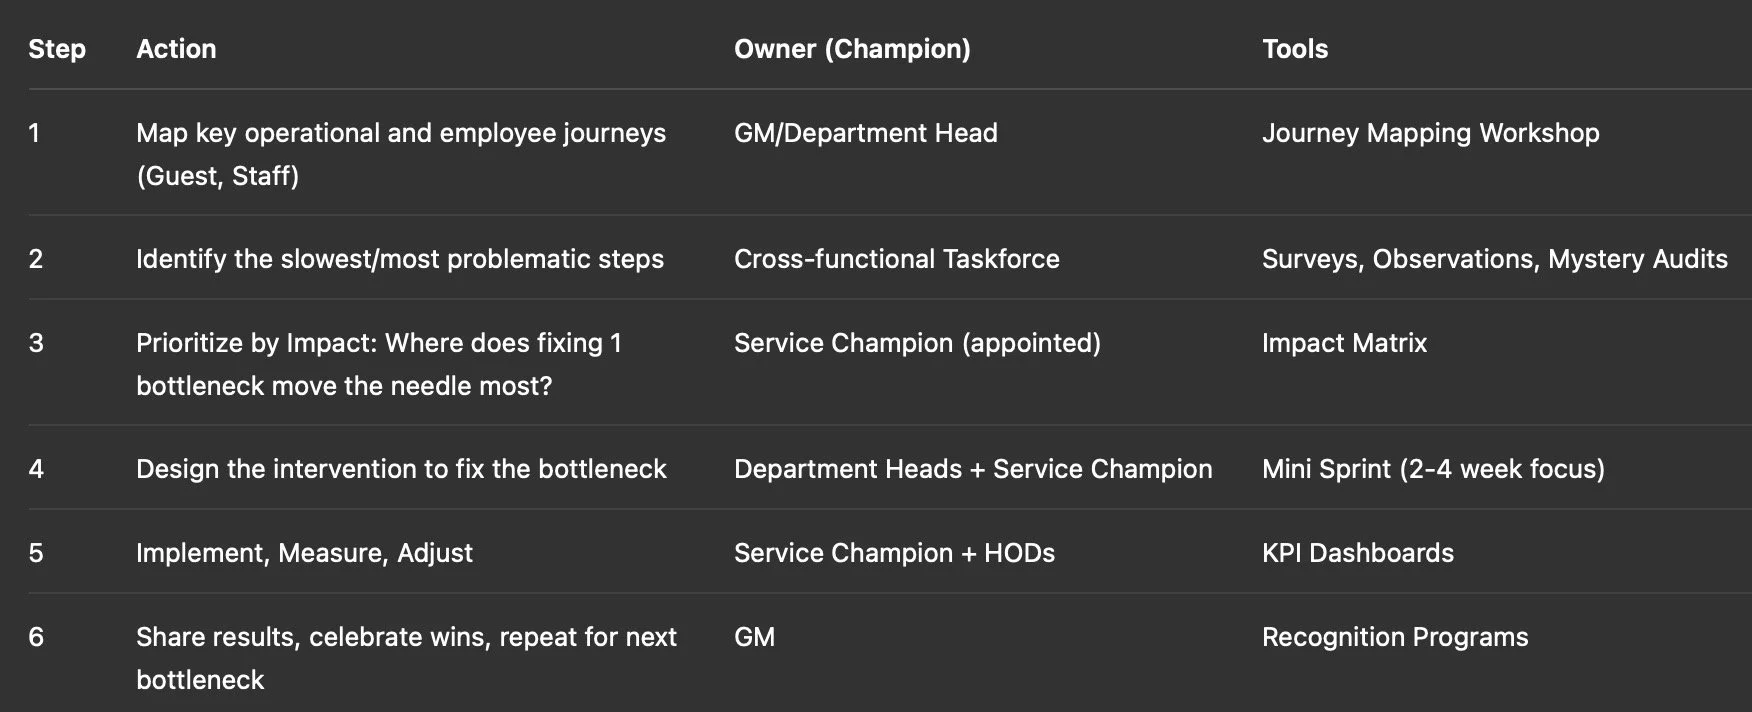The width and height of the screenshot is (1752, 712).
Task: Select Service Champion (appointed) cell
Action: (917, 343)
